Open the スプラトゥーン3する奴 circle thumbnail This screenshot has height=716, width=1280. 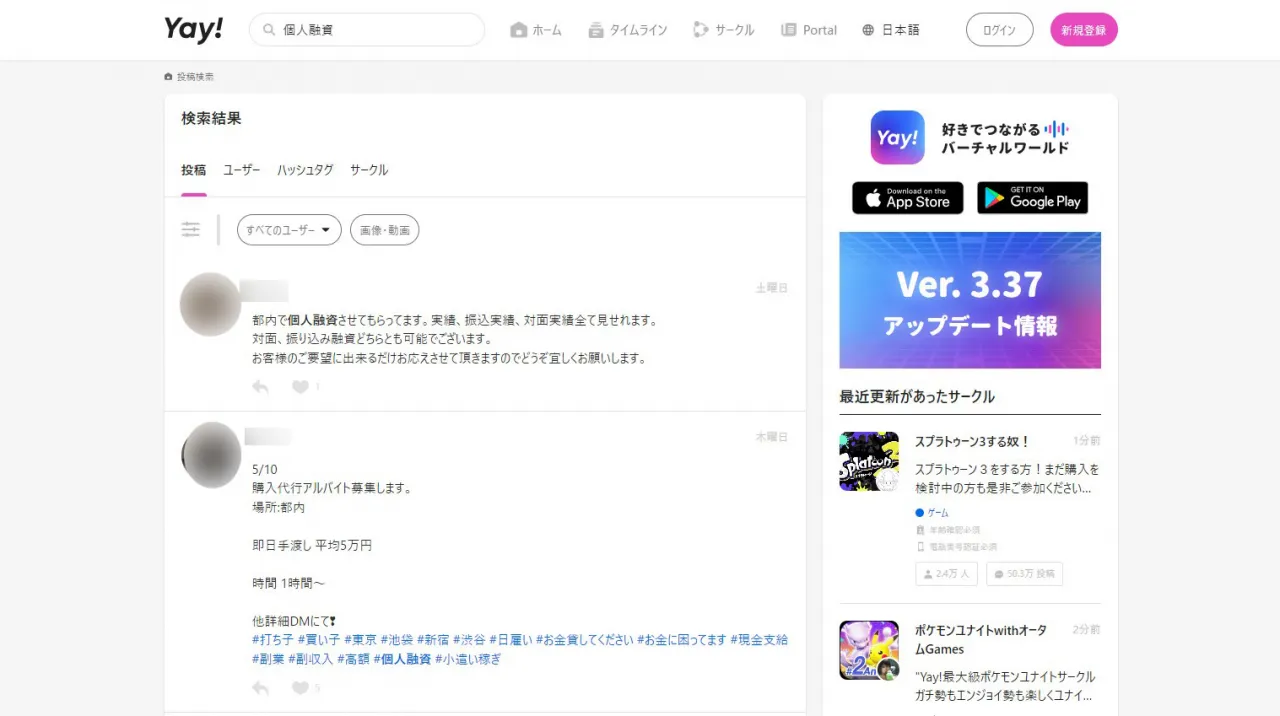click(x=868, y=461)
